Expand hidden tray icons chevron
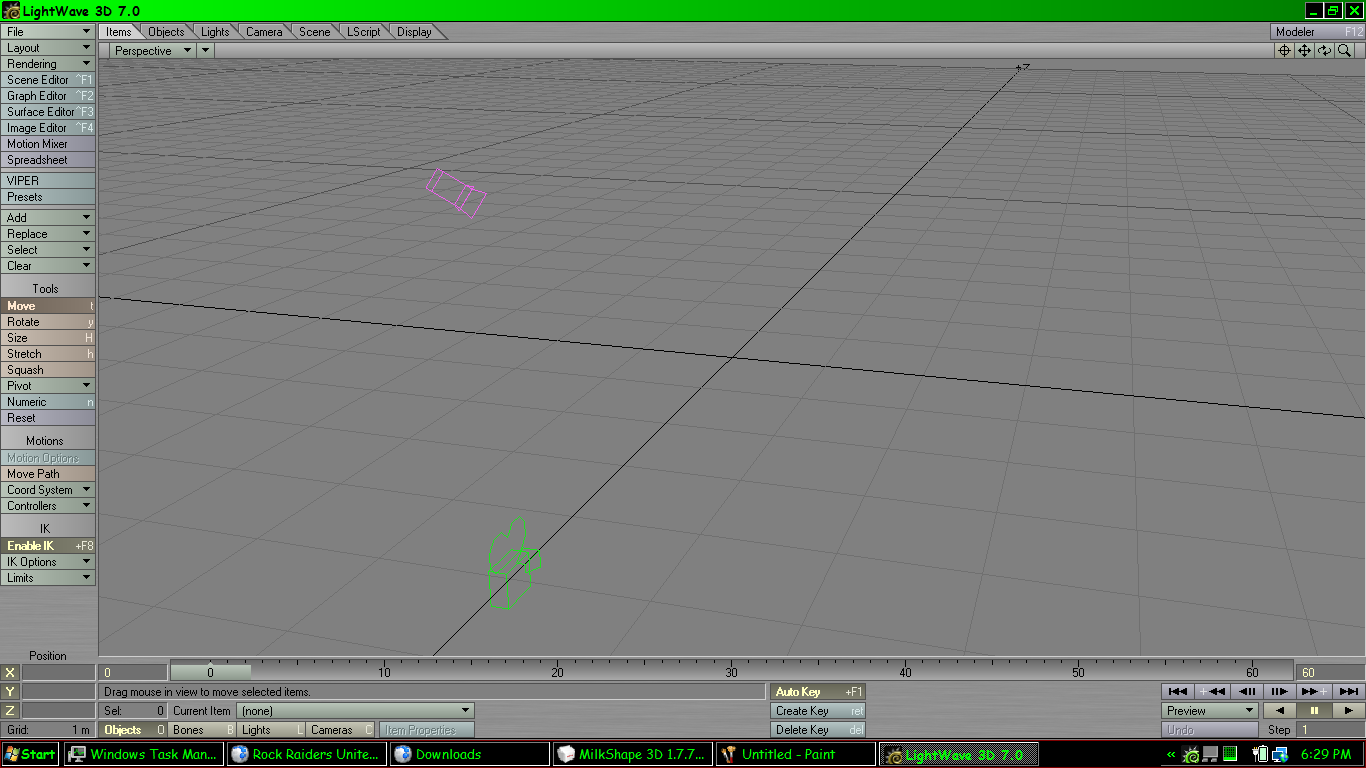The width and height of the screenshot is (1366, 768). (x=1171, y=754)
